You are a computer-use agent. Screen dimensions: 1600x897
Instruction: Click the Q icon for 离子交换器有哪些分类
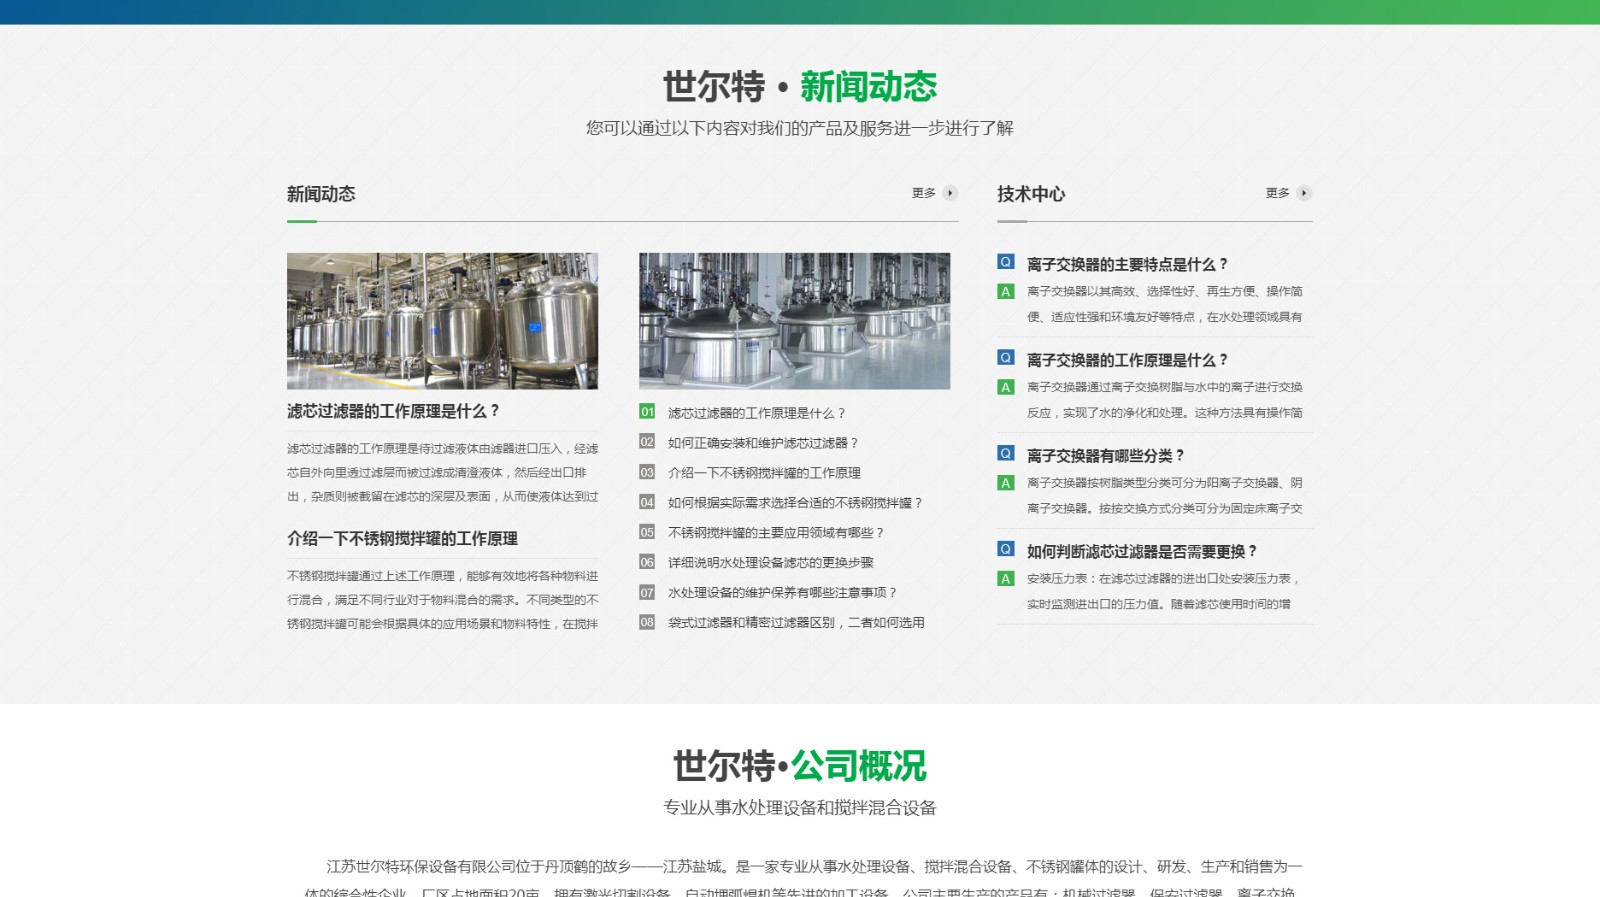tap(1006, 453)
